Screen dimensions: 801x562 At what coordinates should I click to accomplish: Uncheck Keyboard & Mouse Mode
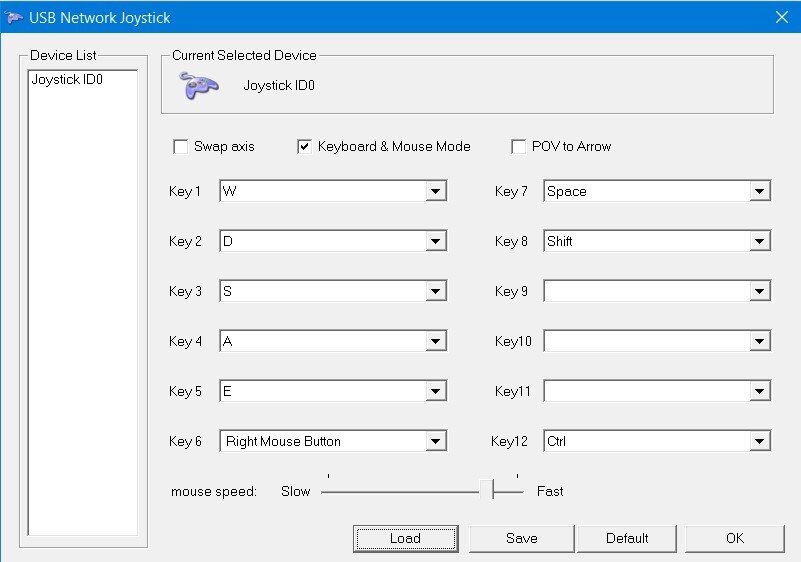click(x=304, y=147)
